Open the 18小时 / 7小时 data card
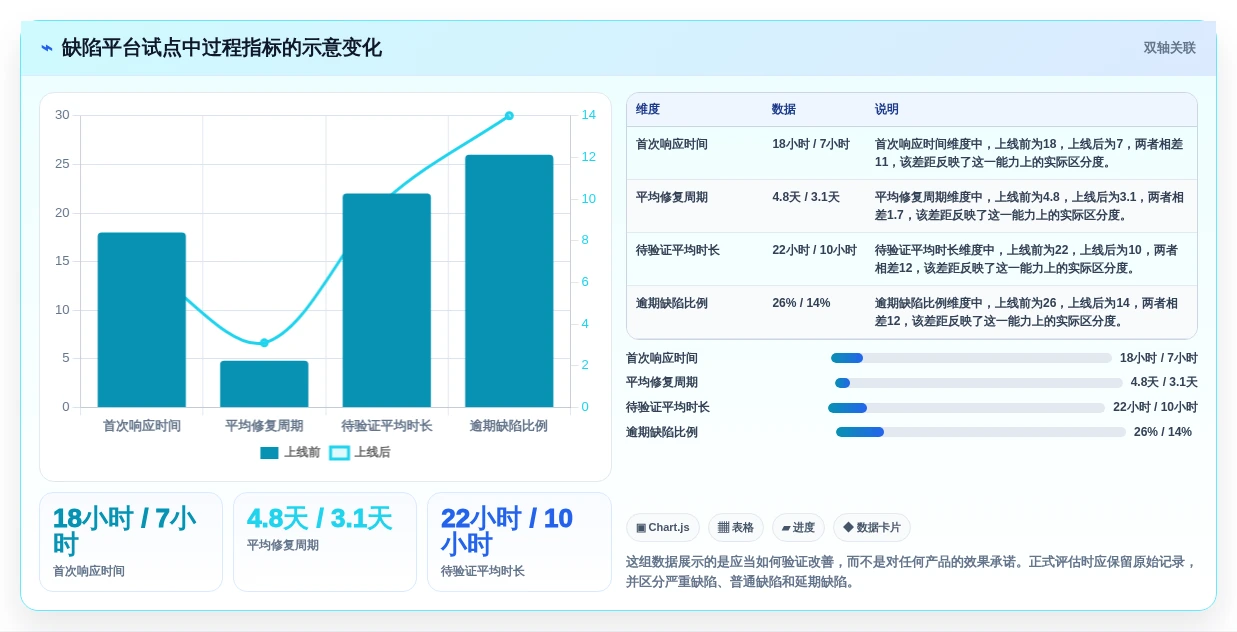 pos(131,542)
